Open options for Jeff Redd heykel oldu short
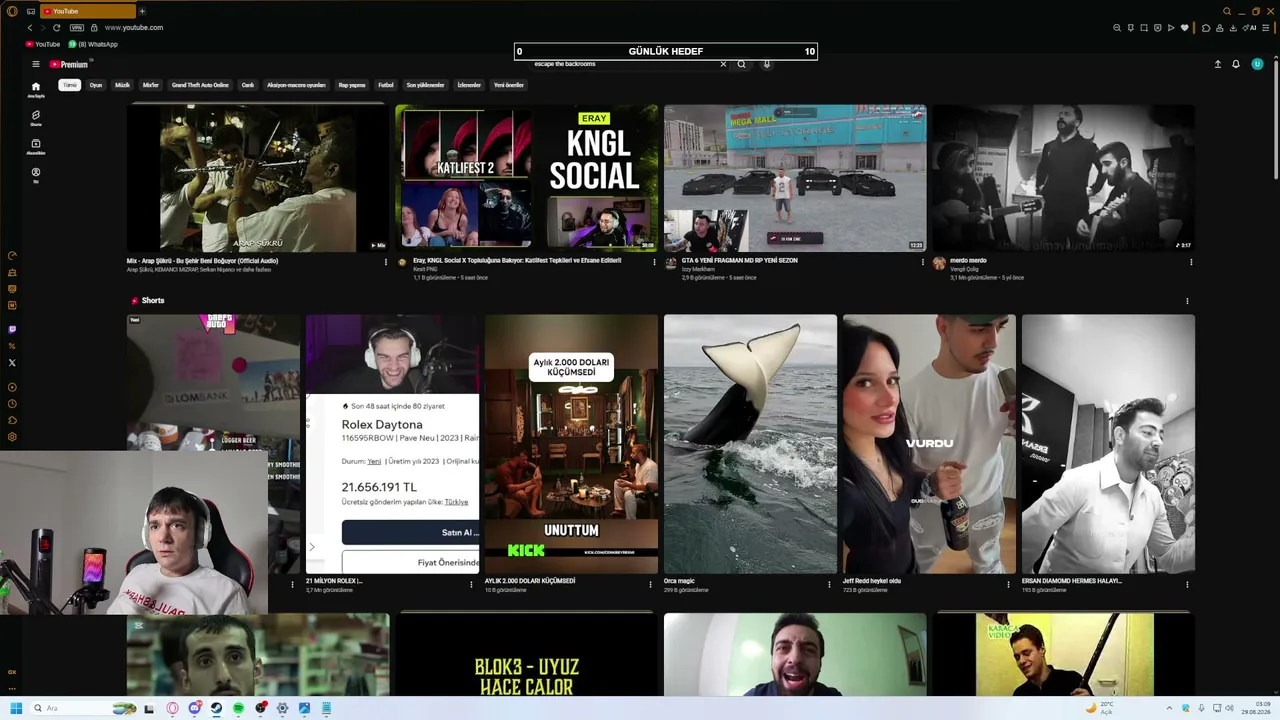1280x720 pixels. coord(1008,584)
